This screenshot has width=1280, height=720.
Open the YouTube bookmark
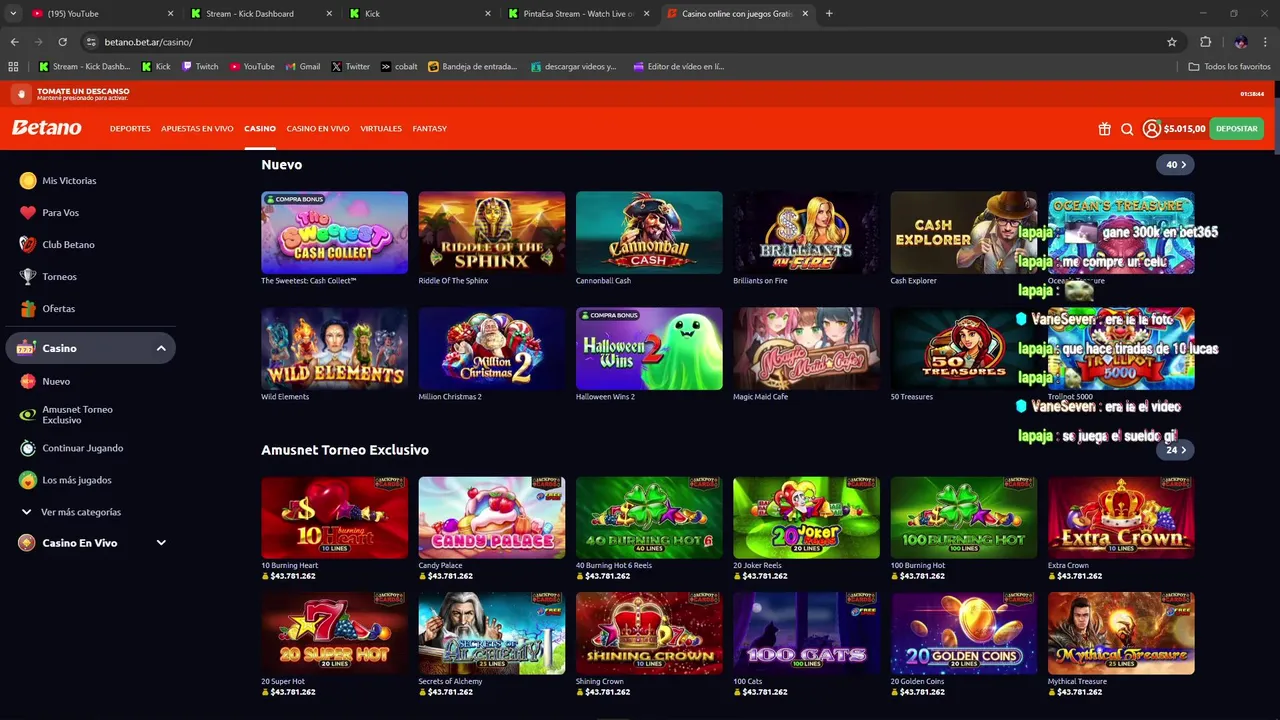point(252,67)
